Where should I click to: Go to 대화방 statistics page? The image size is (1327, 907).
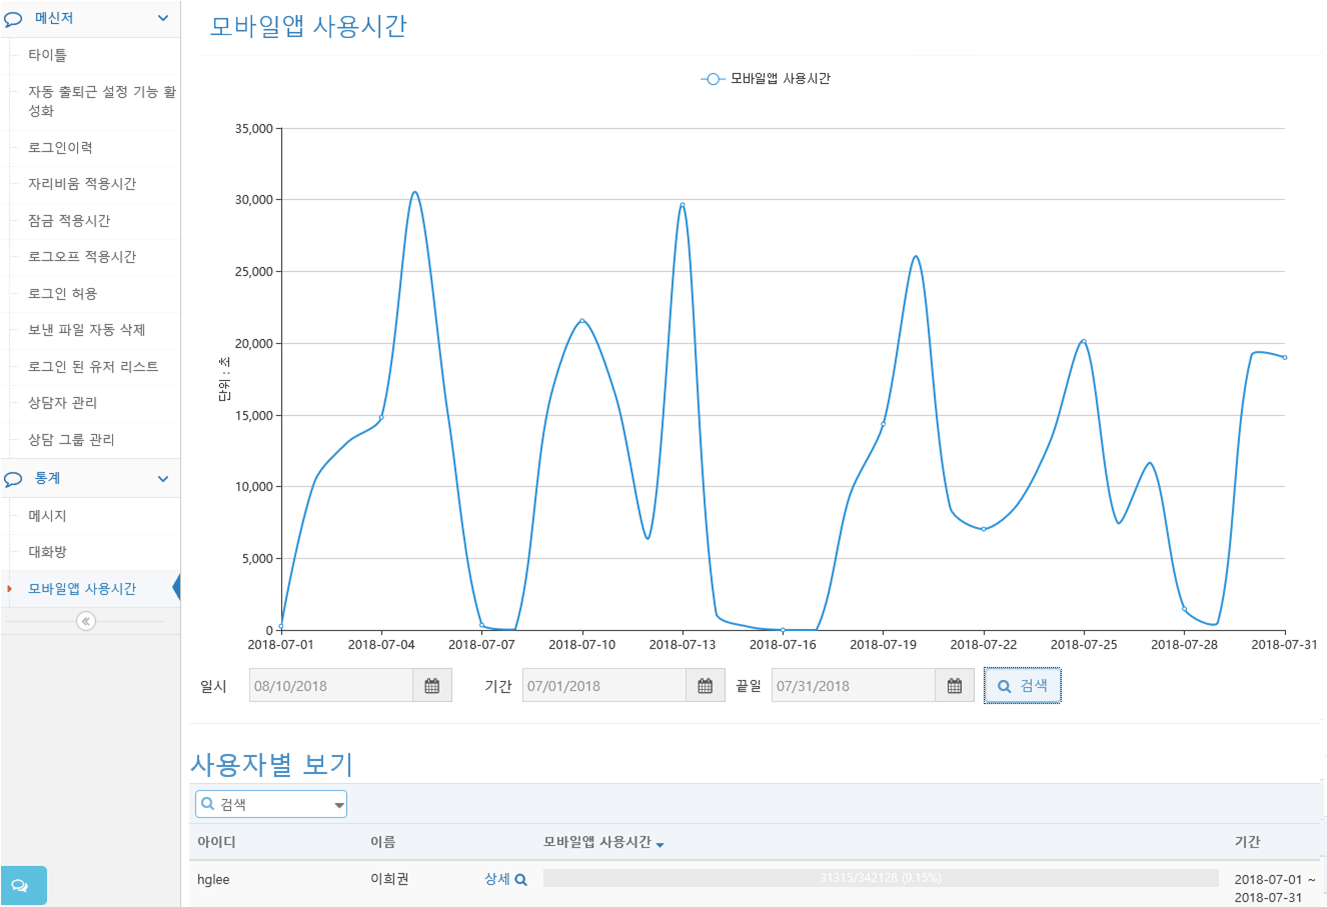[48, 552]
